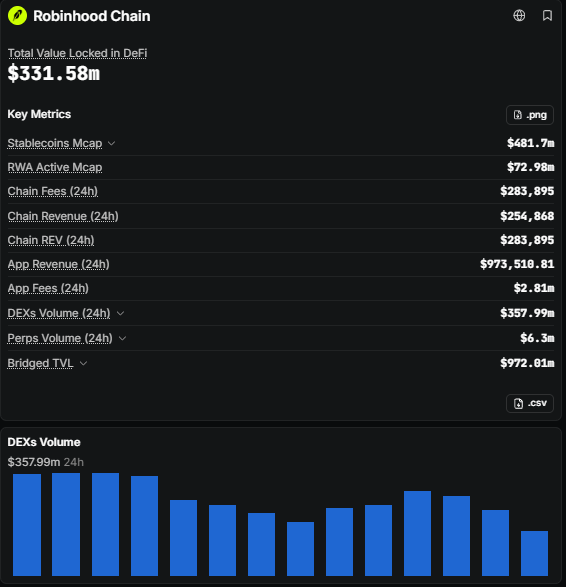Screen dimensions: 566x587
Task: Select the $481.7m stablecoins value
Action: (x=530, y=143)
